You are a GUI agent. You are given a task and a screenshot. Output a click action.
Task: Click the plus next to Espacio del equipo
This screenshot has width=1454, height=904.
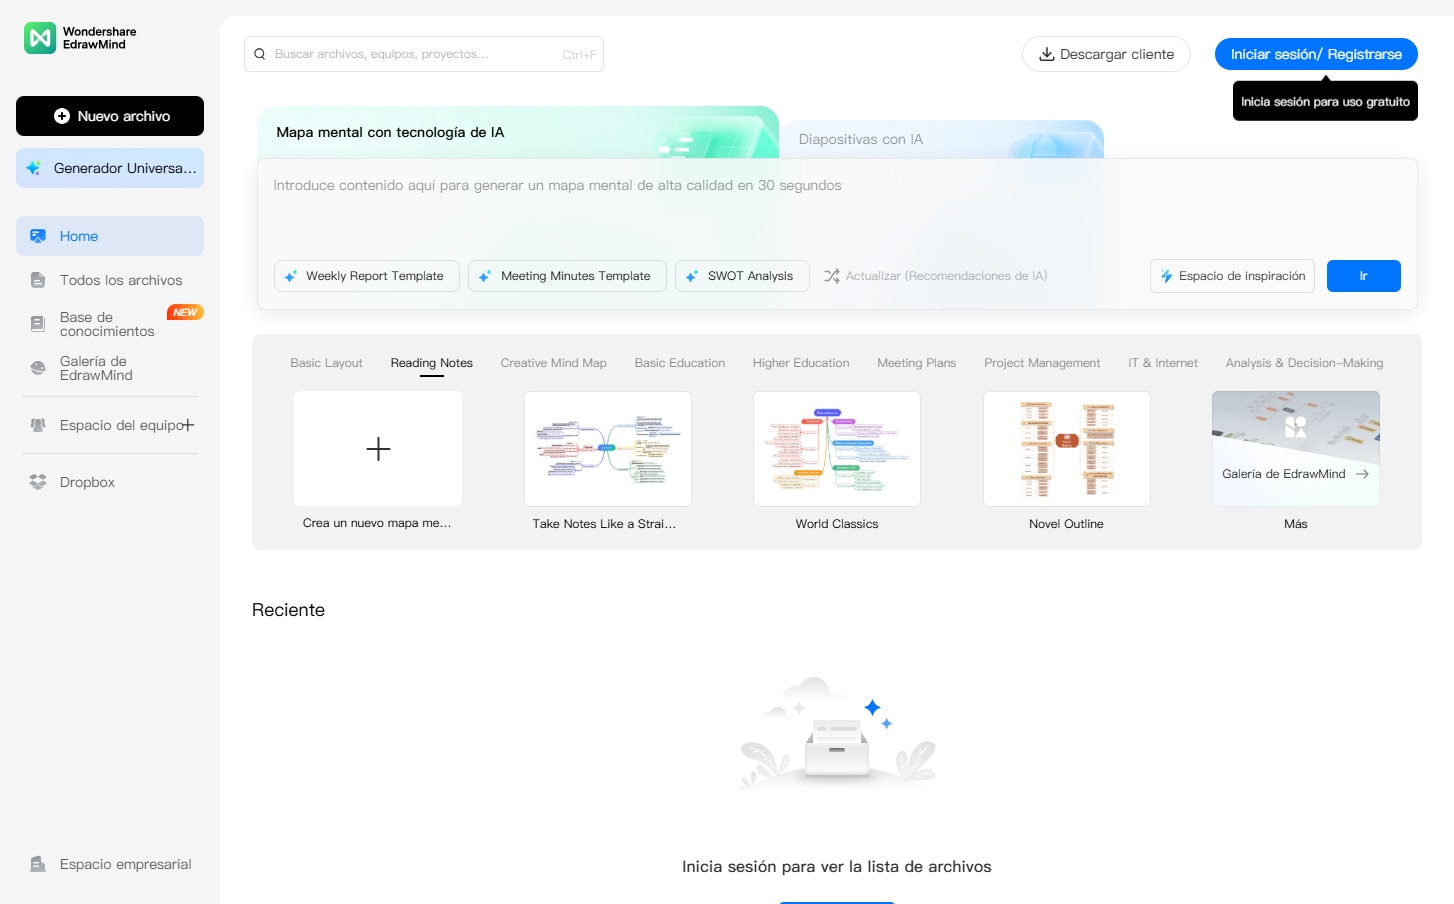187,424
